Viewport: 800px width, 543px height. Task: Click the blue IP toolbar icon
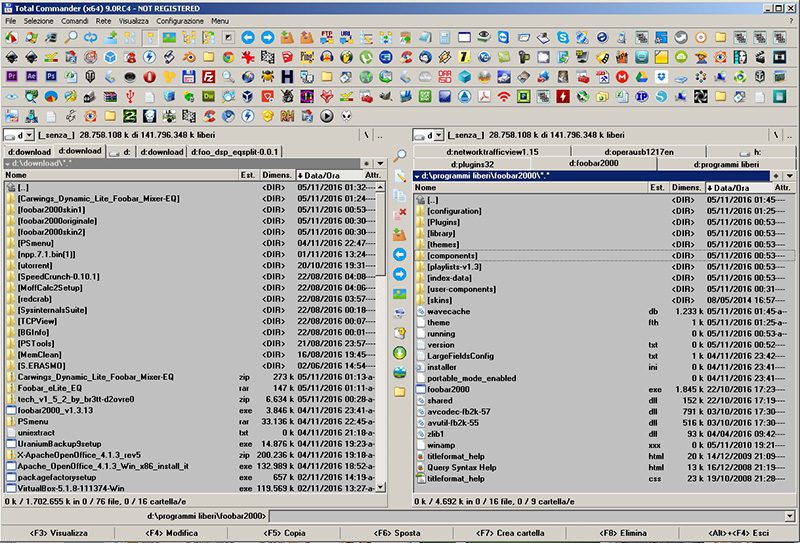click(641, 96)
